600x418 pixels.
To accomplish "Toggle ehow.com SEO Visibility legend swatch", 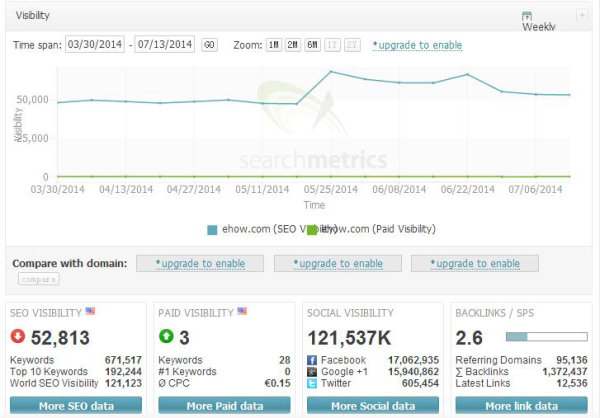I will [211, 230].
